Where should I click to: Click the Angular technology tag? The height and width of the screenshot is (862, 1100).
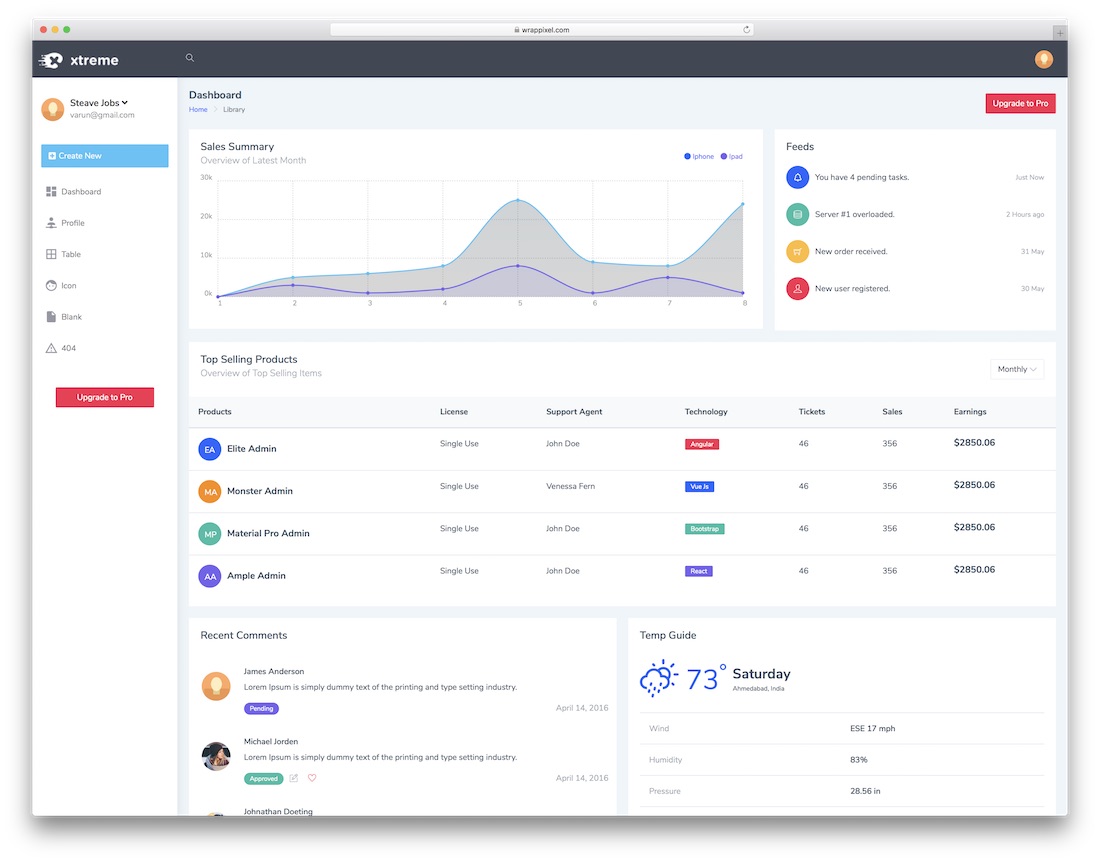click(702, 444)
